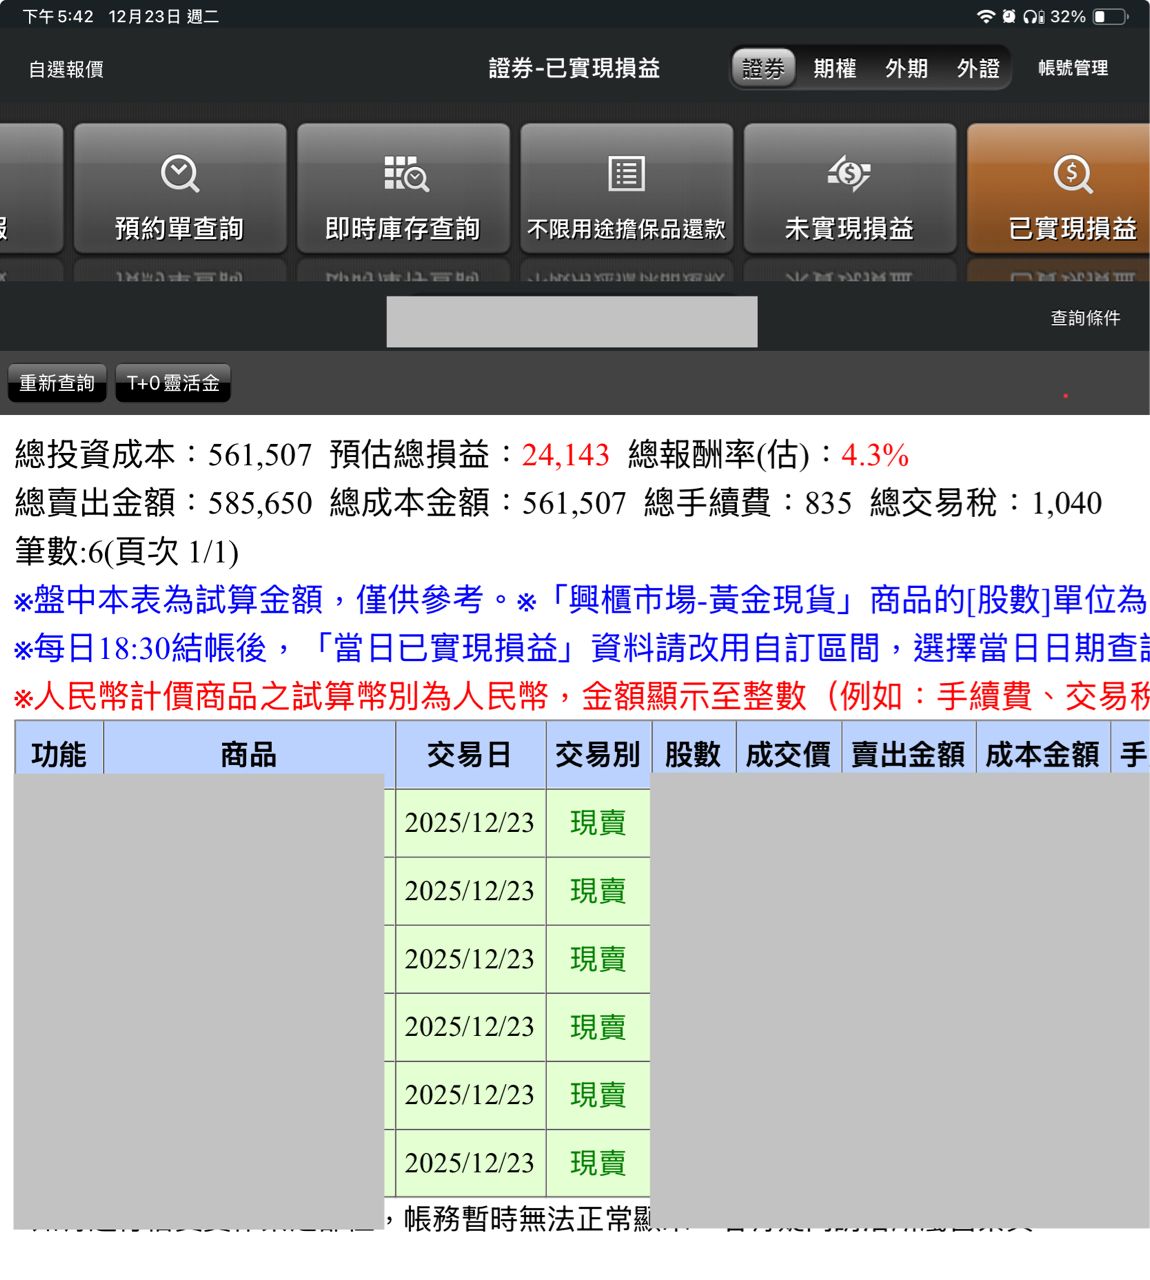The image size is (1150, 1280).
Task: Switch to 期權 segment
Action: pos(835,69)
